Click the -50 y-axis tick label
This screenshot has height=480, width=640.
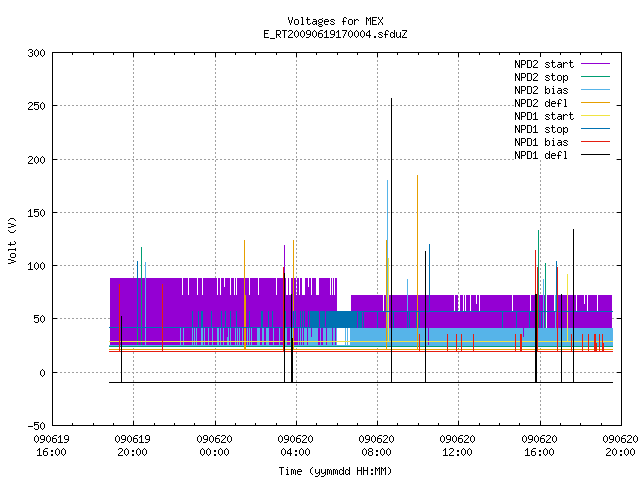click(x=36, y=426)
